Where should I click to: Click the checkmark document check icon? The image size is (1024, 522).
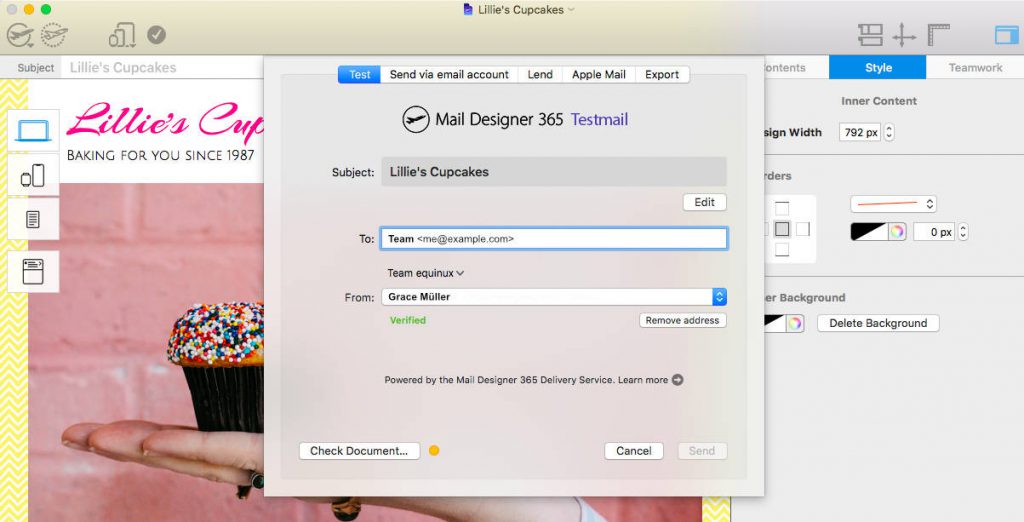(x=156, y=35)
